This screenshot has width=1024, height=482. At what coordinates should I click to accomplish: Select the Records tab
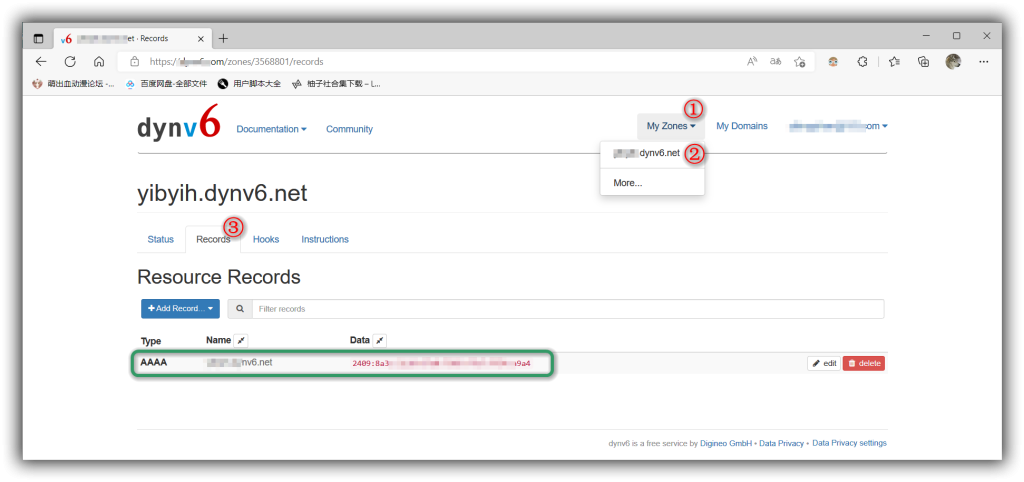click(213, 239)
